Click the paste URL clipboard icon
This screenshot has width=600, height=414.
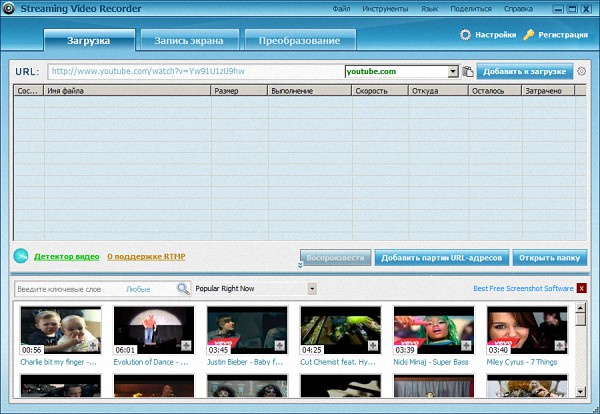pyautogui.click(x=467, y=72)
